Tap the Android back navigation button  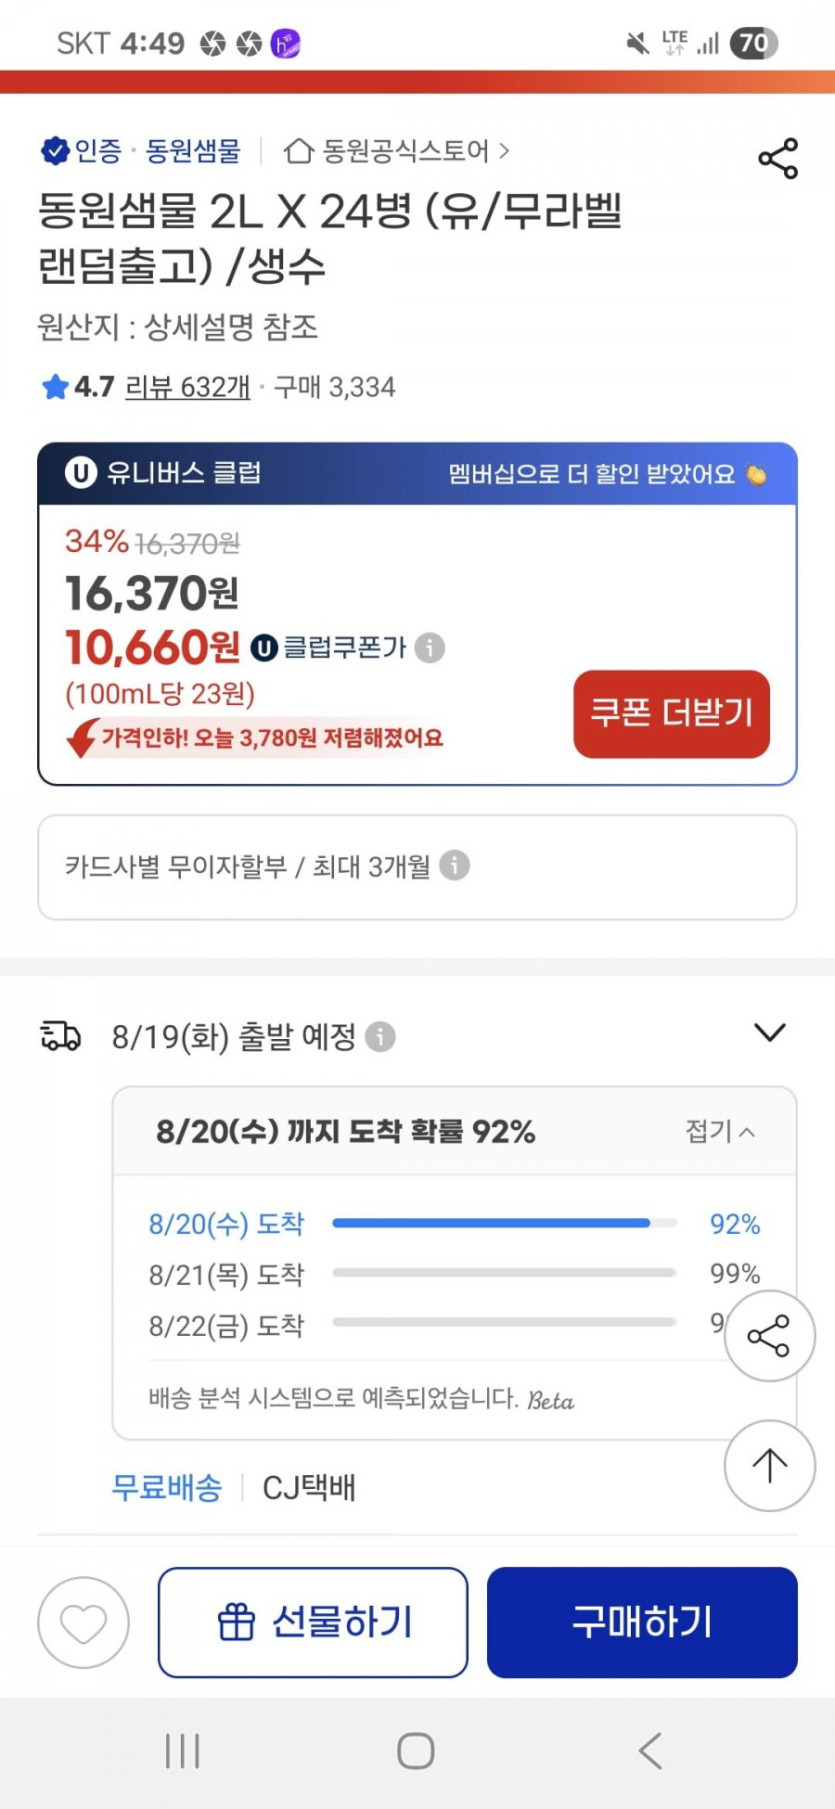click(x=650, y=1751)
